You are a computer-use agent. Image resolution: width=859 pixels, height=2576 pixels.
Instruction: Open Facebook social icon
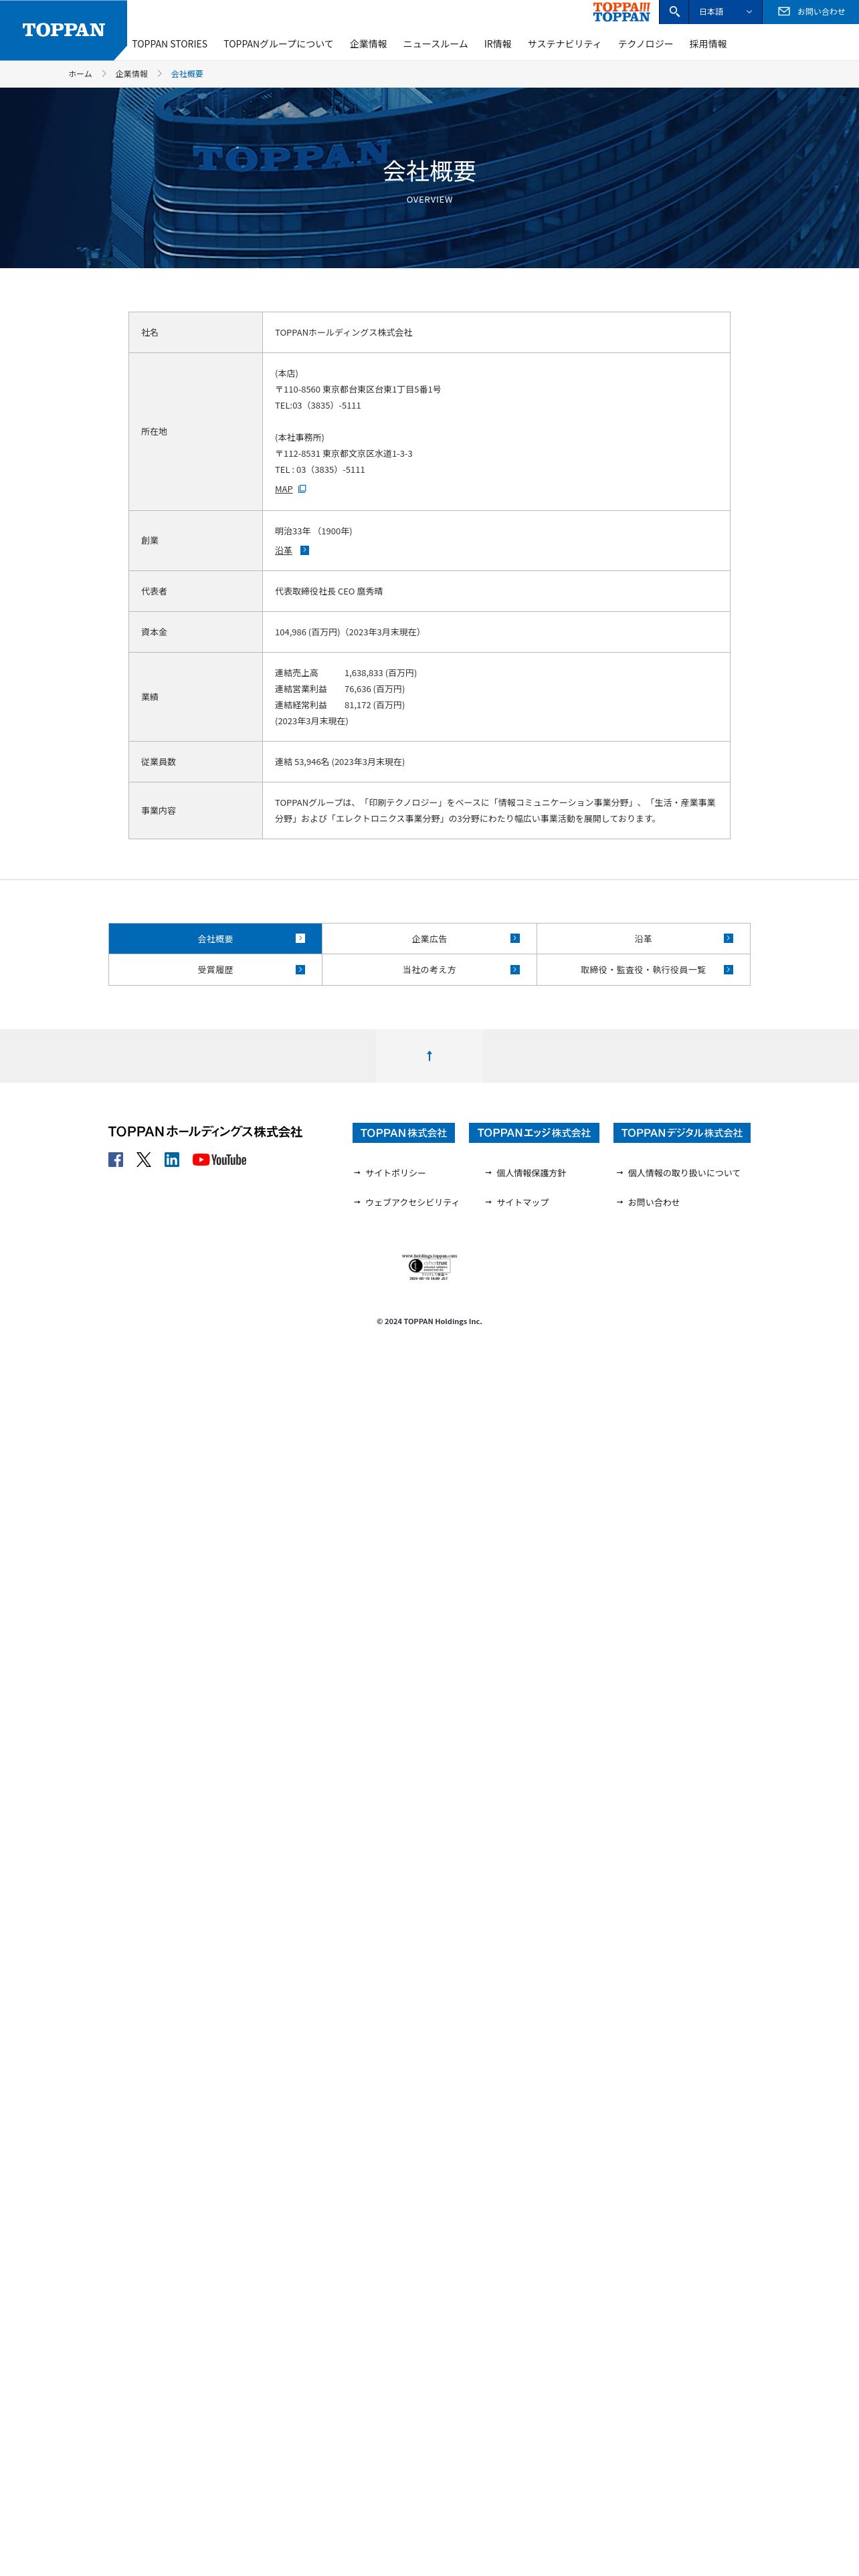pyautogui.click(x=116, y=1159)
